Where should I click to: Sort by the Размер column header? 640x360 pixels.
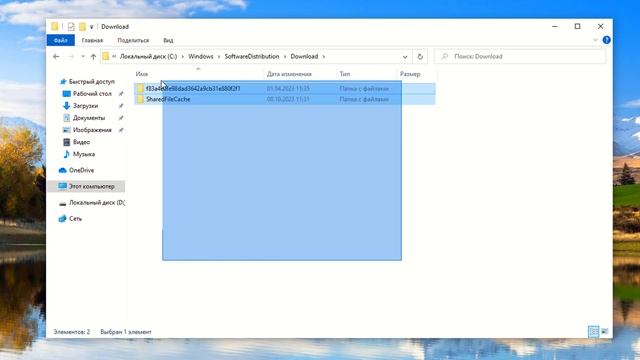[x=410, y=74]
